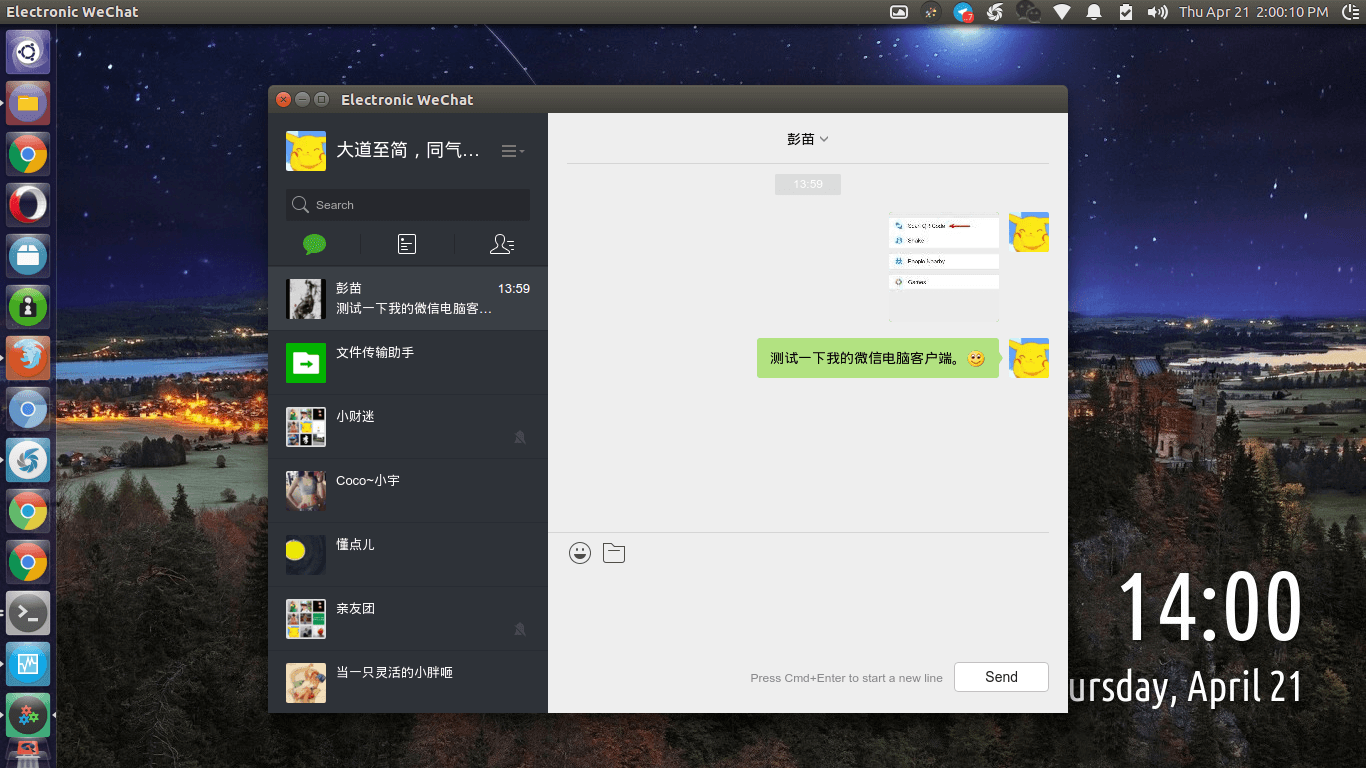
Task: Select the Coco~小宇 conversation
Action: tap(408, 491)
